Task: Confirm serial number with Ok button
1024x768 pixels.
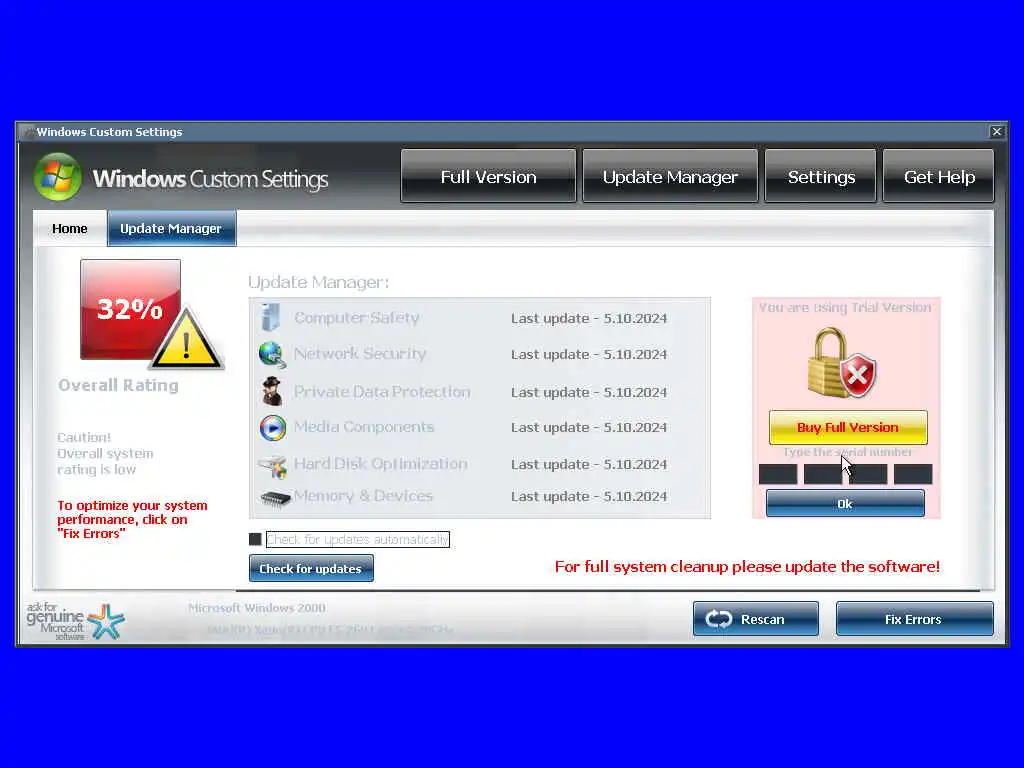Action: 845,504
